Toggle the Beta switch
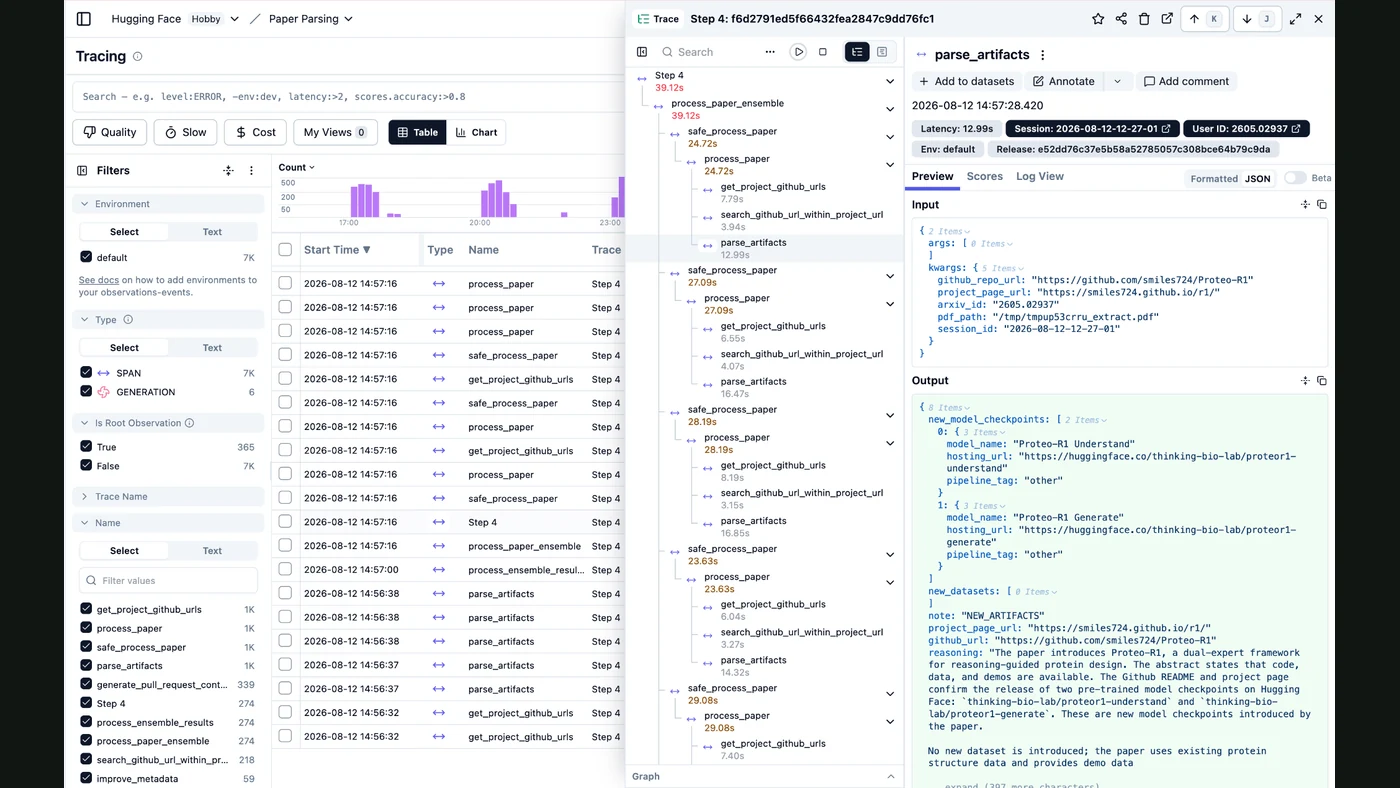This screenshot has width=1400, height=788. coord(1295,178)
